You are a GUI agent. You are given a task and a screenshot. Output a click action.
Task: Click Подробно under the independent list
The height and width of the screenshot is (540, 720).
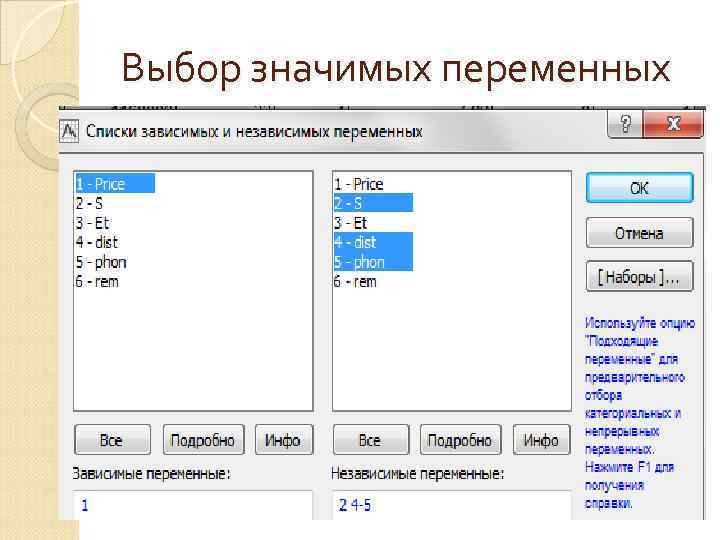click(x=460, y=440)
